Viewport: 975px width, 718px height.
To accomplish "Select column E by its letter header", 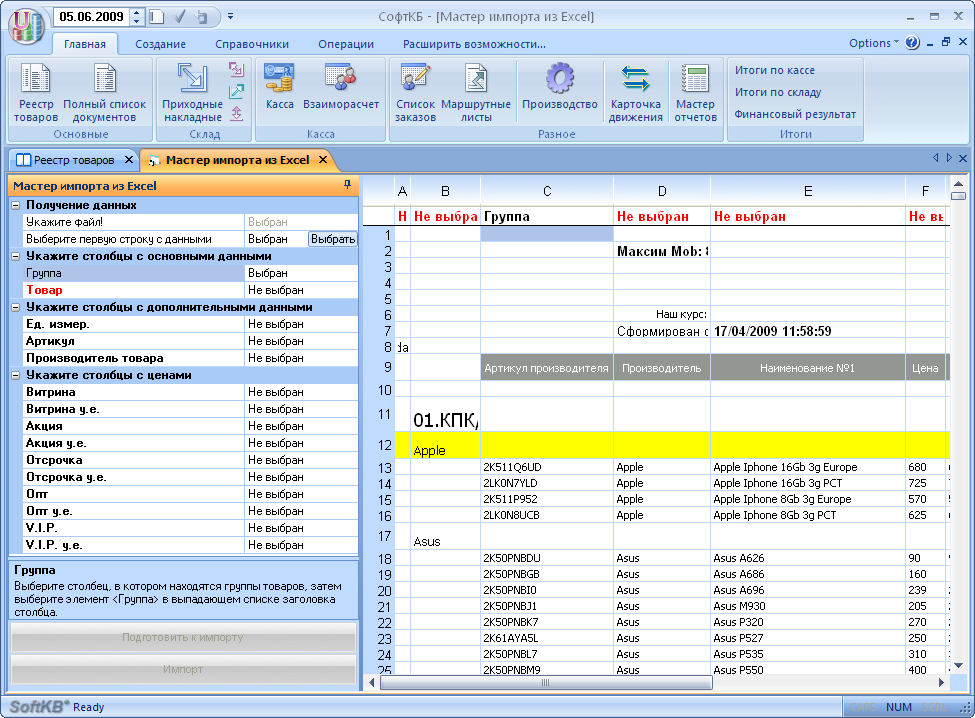I will 808,191.
